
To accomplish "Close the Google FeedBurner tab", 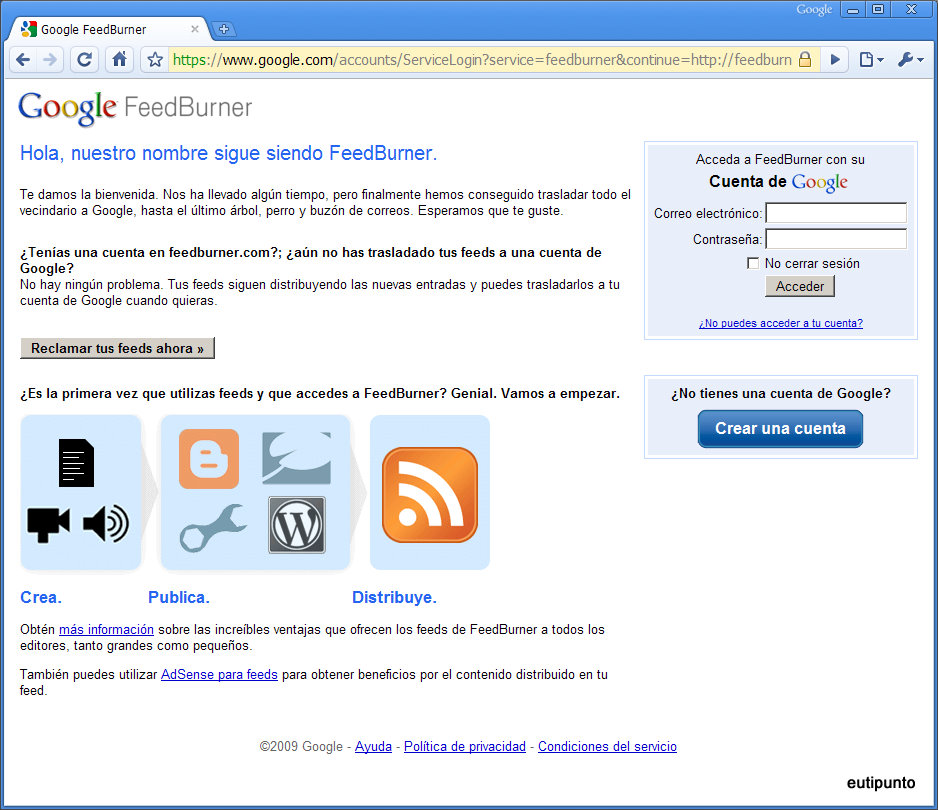I will pyautogui.click(x=194, y=29).
